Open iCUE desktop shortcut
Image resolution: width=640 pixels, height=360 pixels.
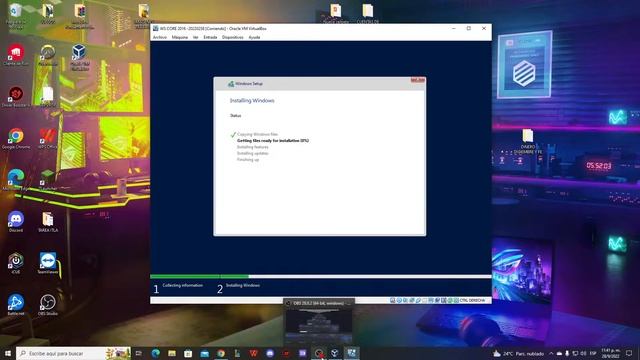click(16, 263)
